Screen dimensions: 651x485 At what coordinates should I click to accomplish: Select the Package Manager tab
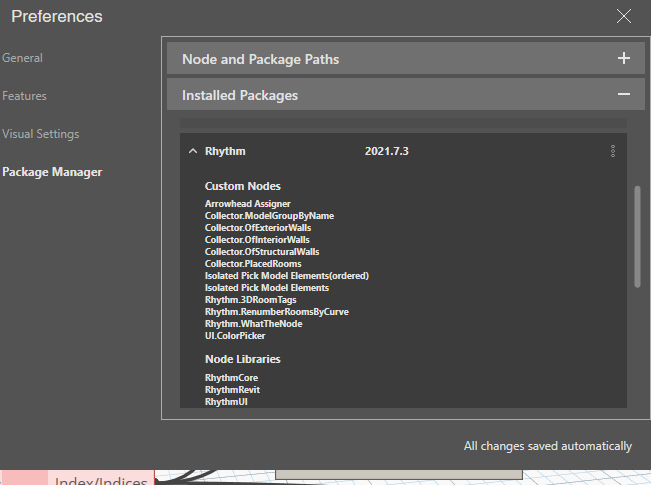52,172
